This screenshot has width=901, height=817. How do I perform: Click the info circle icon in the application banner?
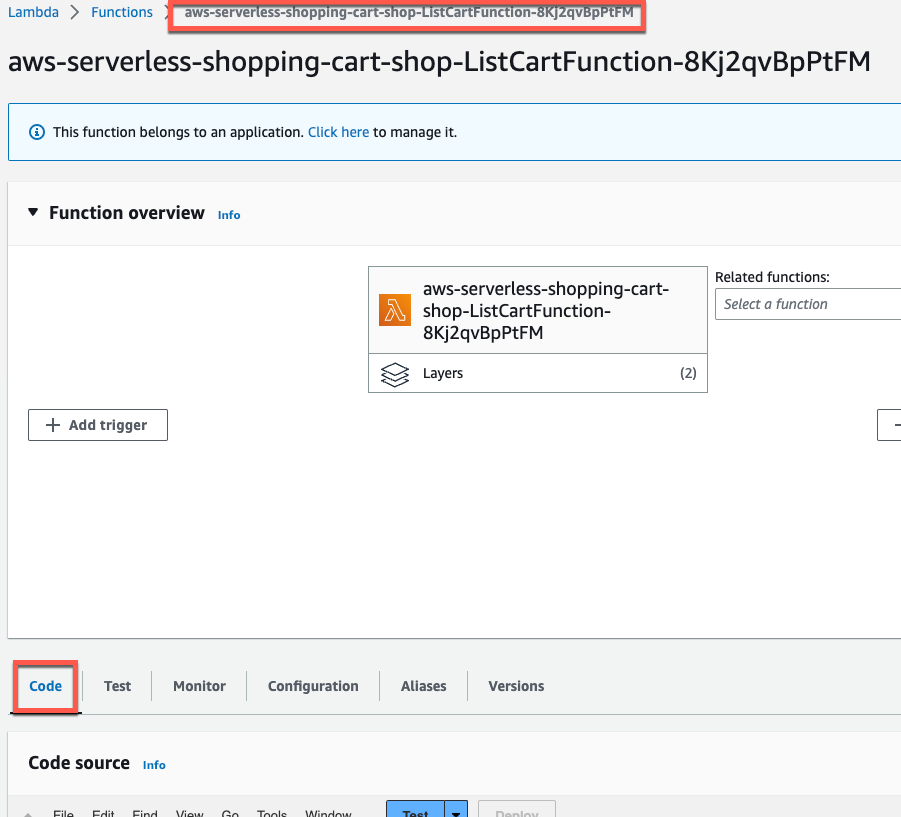tap(37, 132)
